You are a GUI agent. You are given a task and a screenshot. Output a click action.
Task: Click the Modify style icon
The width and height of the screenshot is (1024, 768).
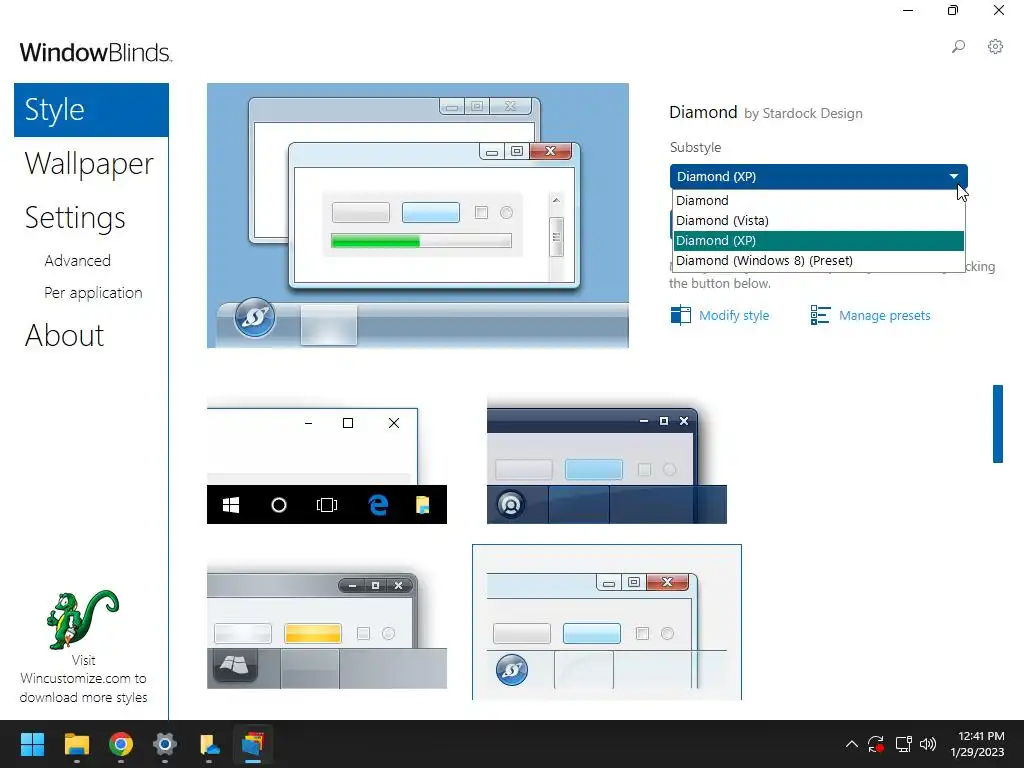point(680,315)
